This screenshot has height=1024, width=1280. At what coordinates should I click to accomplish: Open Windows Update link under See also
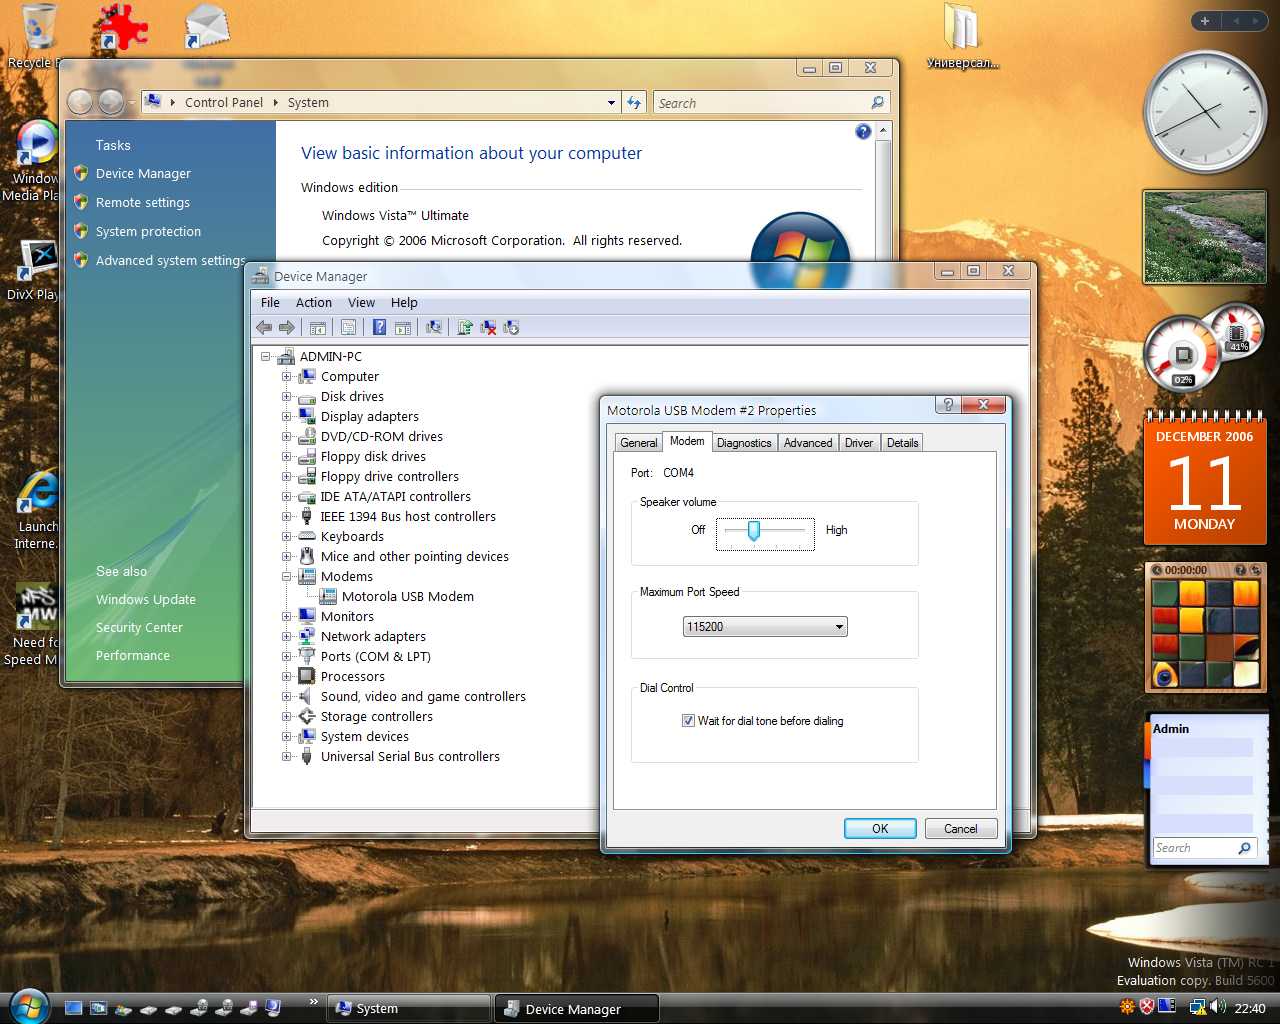point(146,599)
